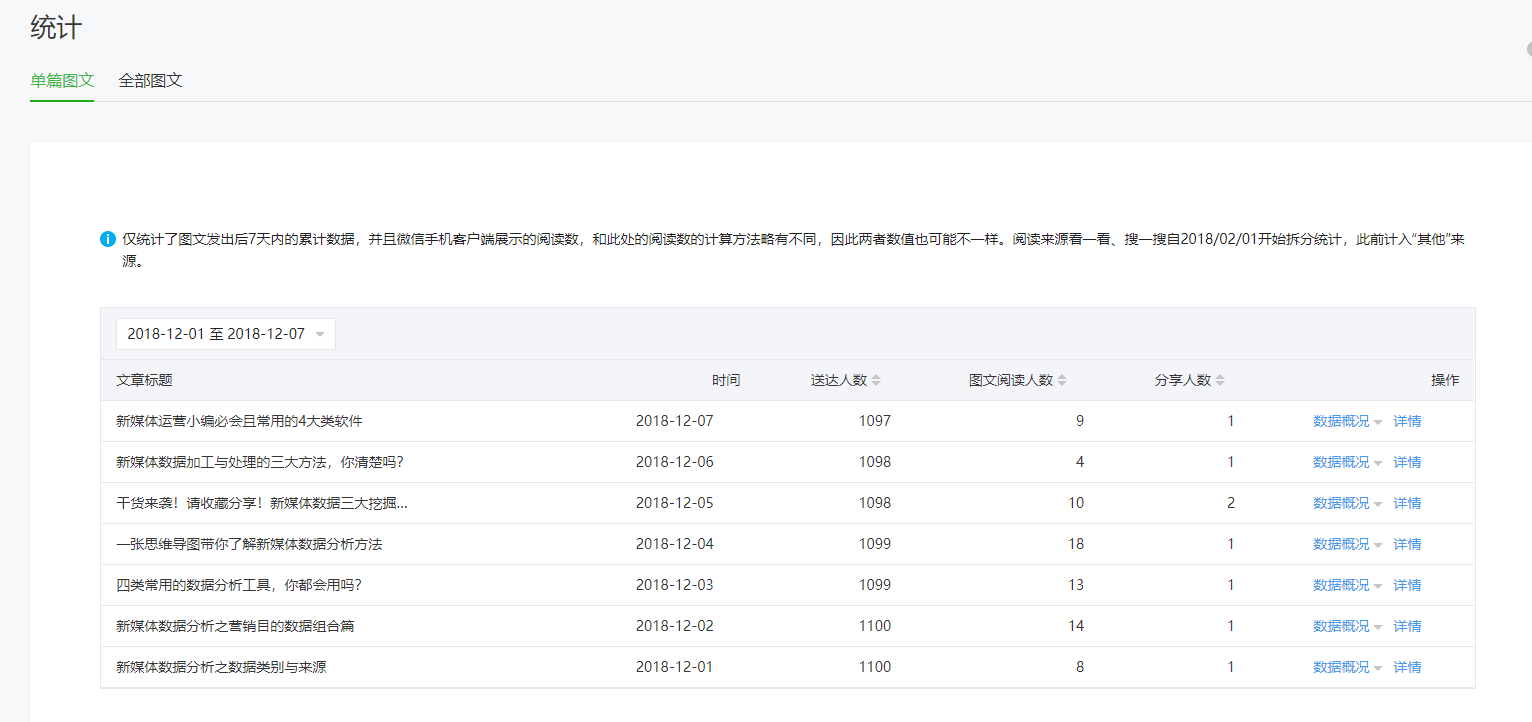Click the date cell 2018-12-07

point(675,421)
